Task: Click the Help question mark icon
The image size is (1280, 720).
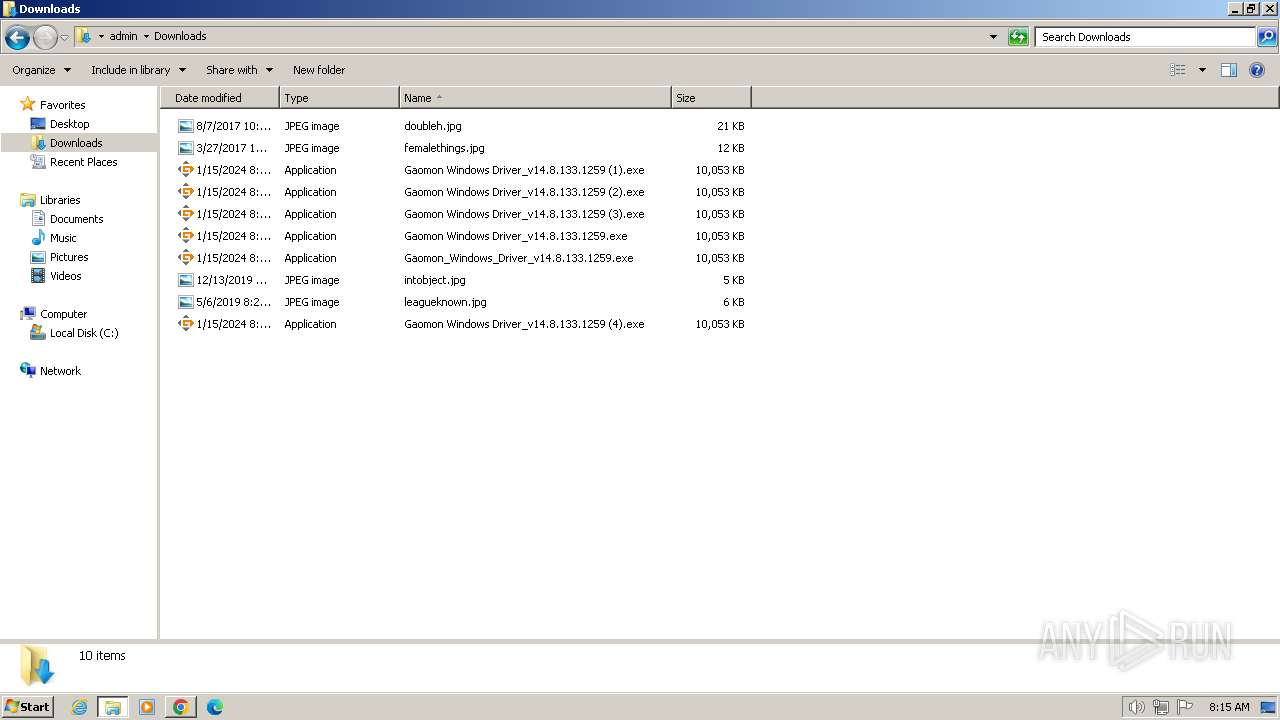Action: pyautogui.click(x=1257, y=70)
